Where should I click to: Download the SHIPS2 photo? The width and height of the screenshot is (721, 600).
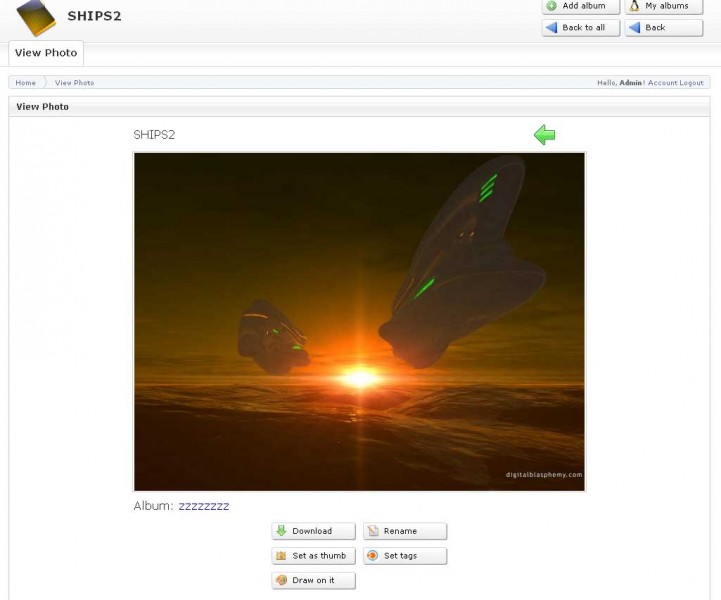coord(313,531)
